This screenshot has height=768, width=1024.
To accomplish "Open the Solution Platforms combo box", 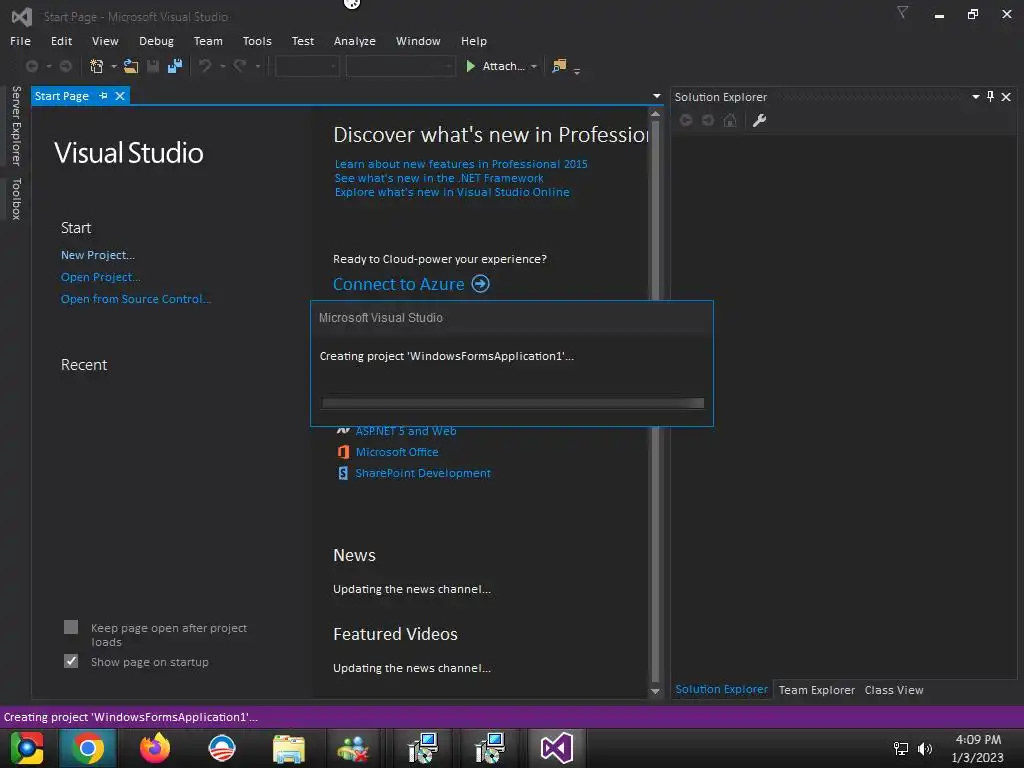I will click(x=400, y=66).
